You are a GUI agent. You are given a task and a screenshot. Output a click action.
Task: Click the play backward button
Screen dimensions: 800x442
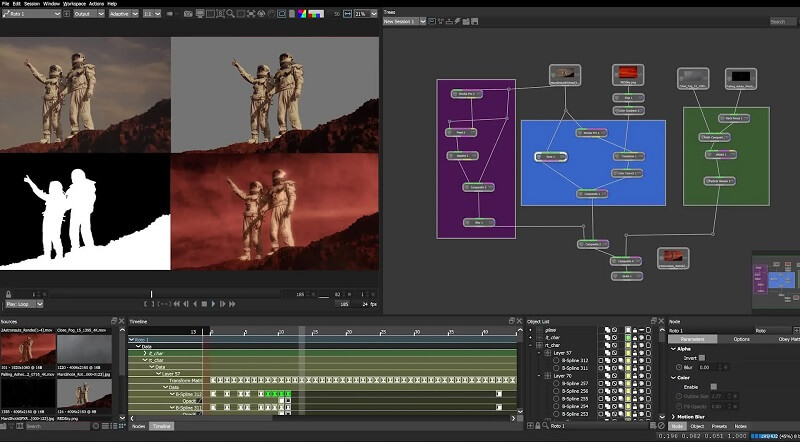pos(195,304)
